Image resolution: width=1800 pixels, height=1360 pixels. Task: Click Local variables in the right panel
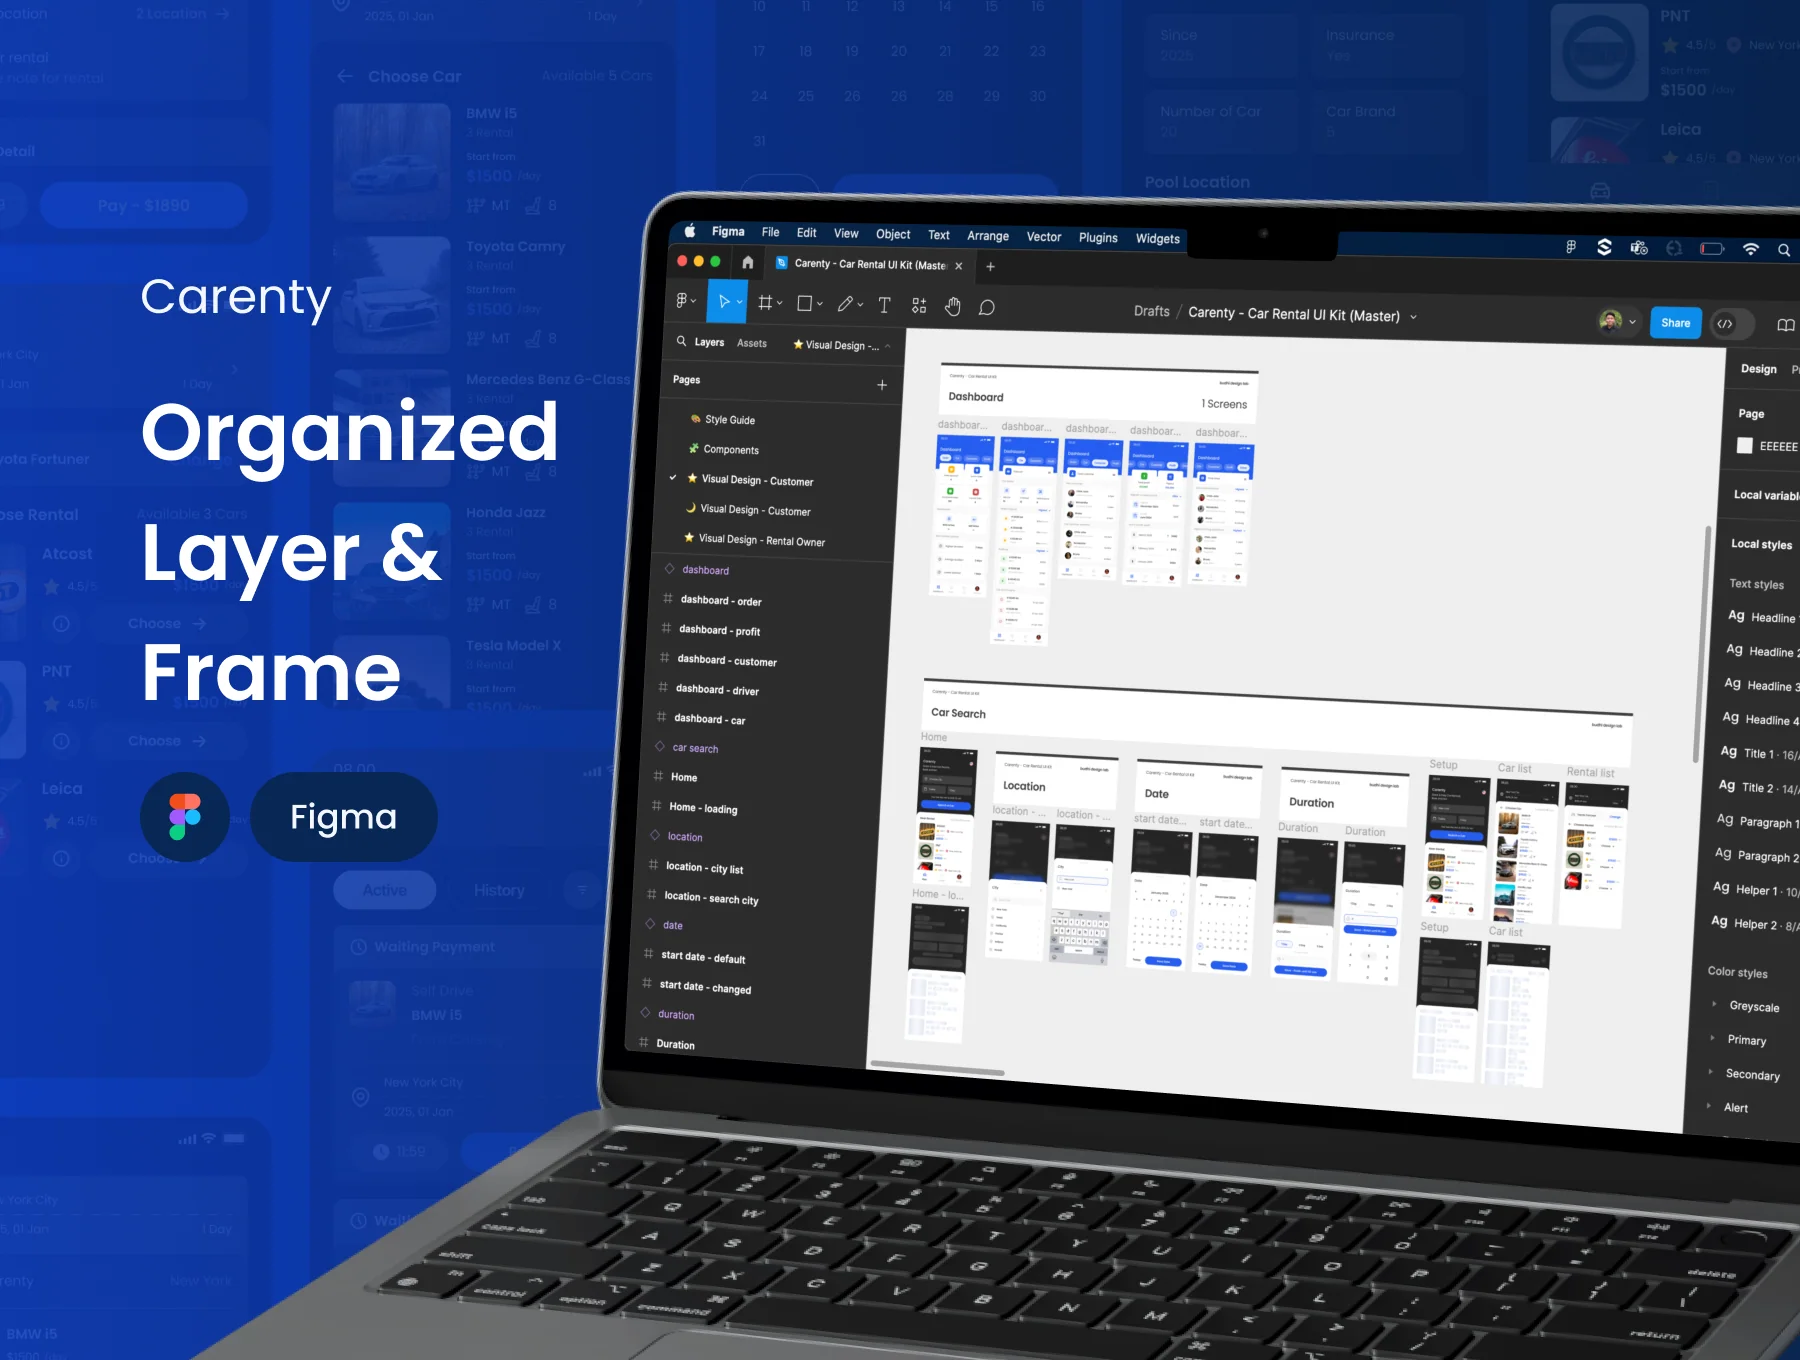click(x=1765, y=495)
